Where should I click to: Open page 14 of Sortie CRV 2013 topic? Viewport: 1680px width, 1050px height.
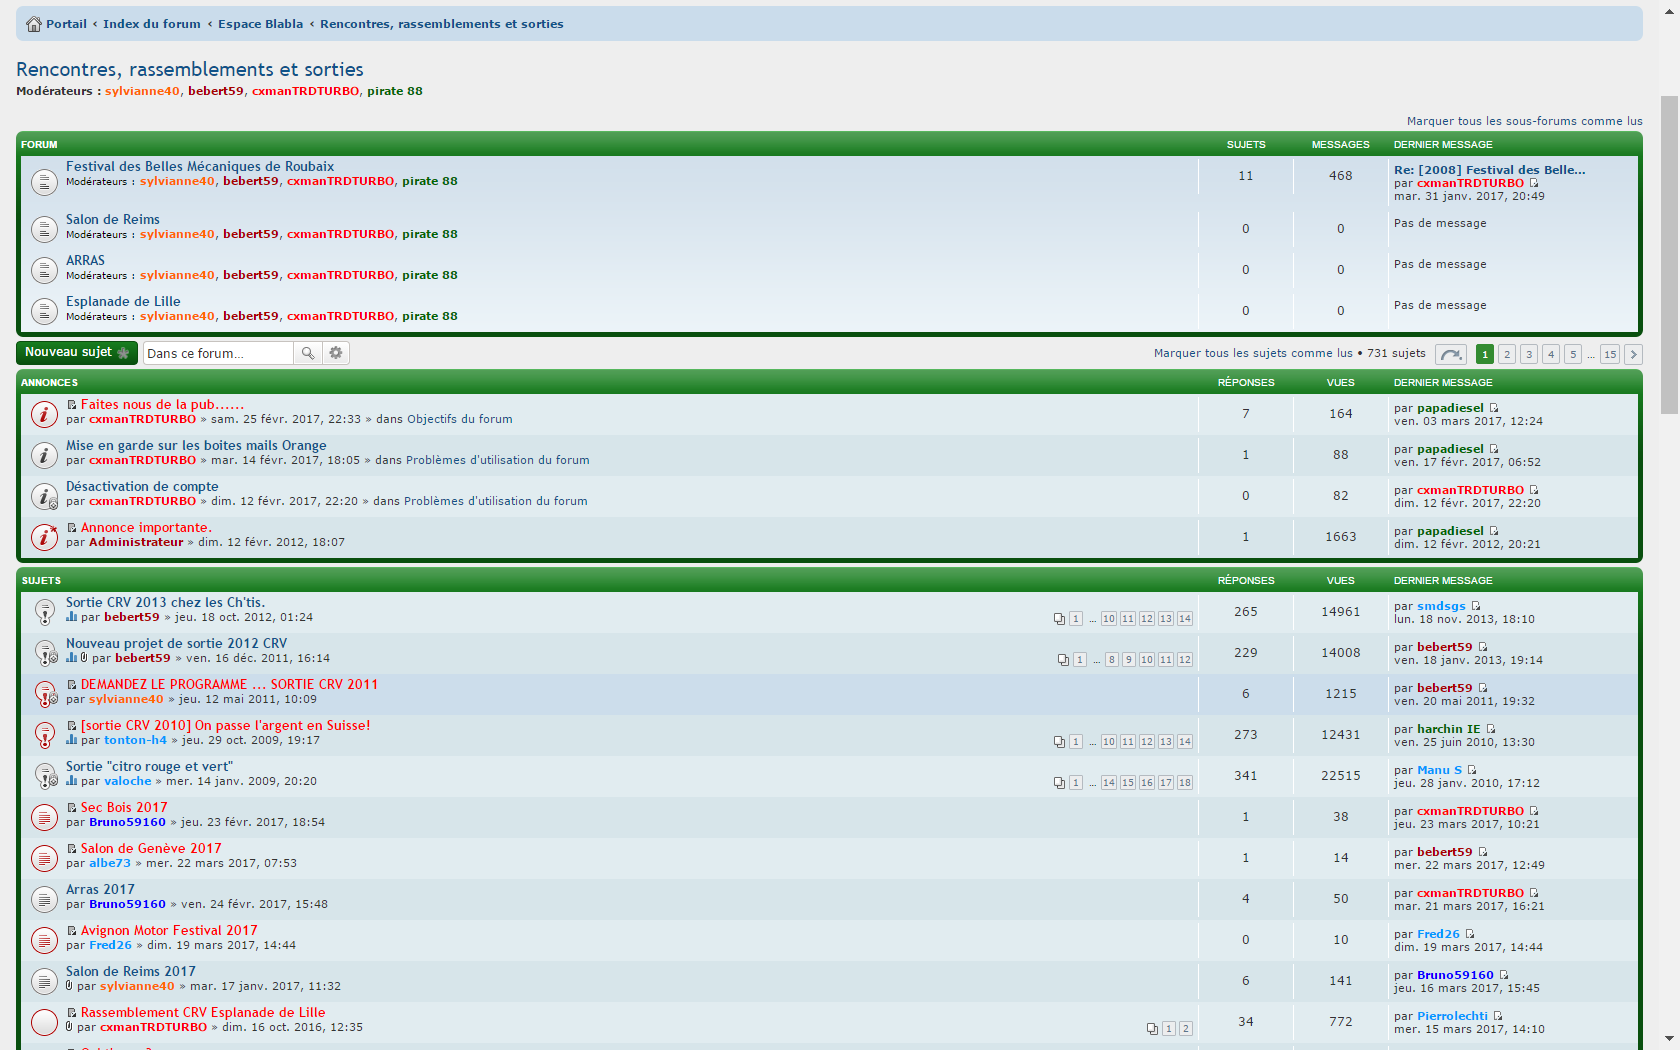point(1185,619)
